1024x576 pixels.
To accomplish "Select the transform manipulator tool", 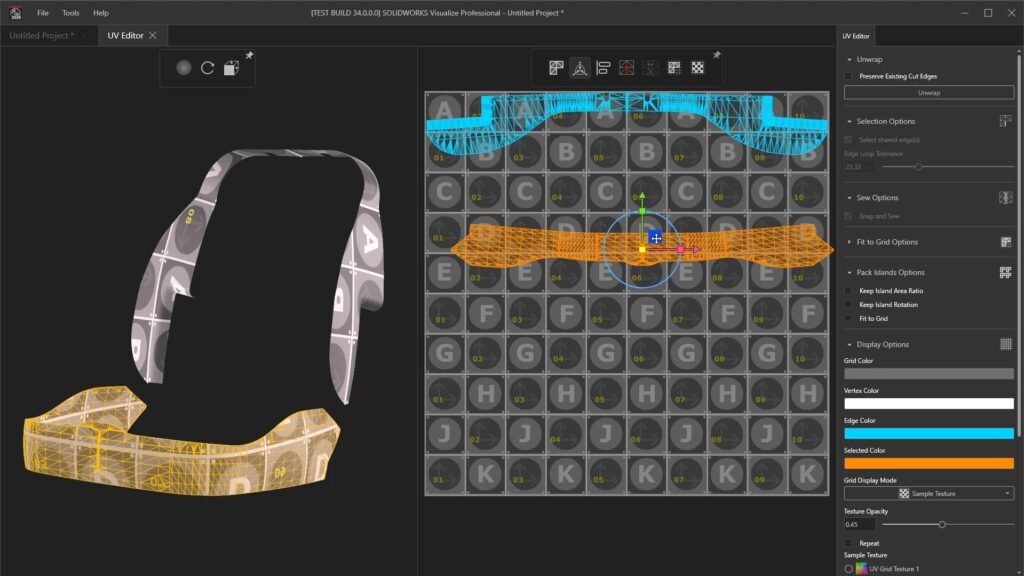I will 579,68.
